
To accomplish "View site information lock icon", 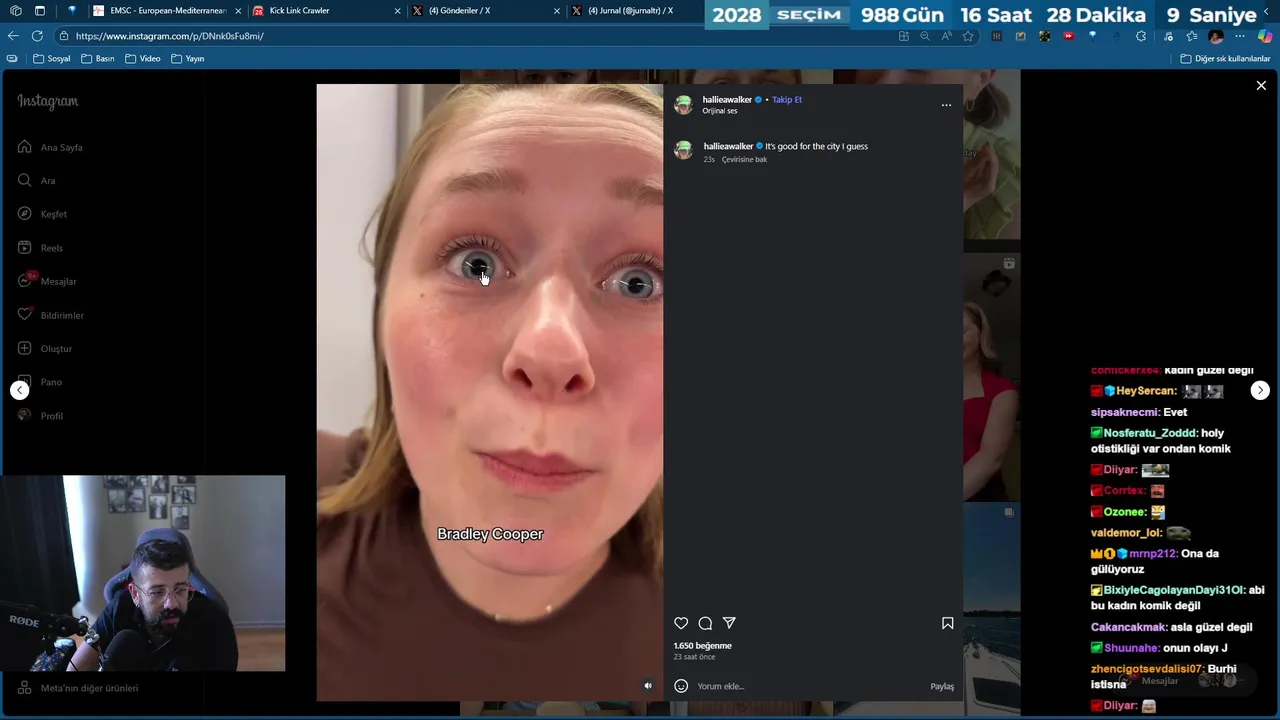I will click(64, 36).
